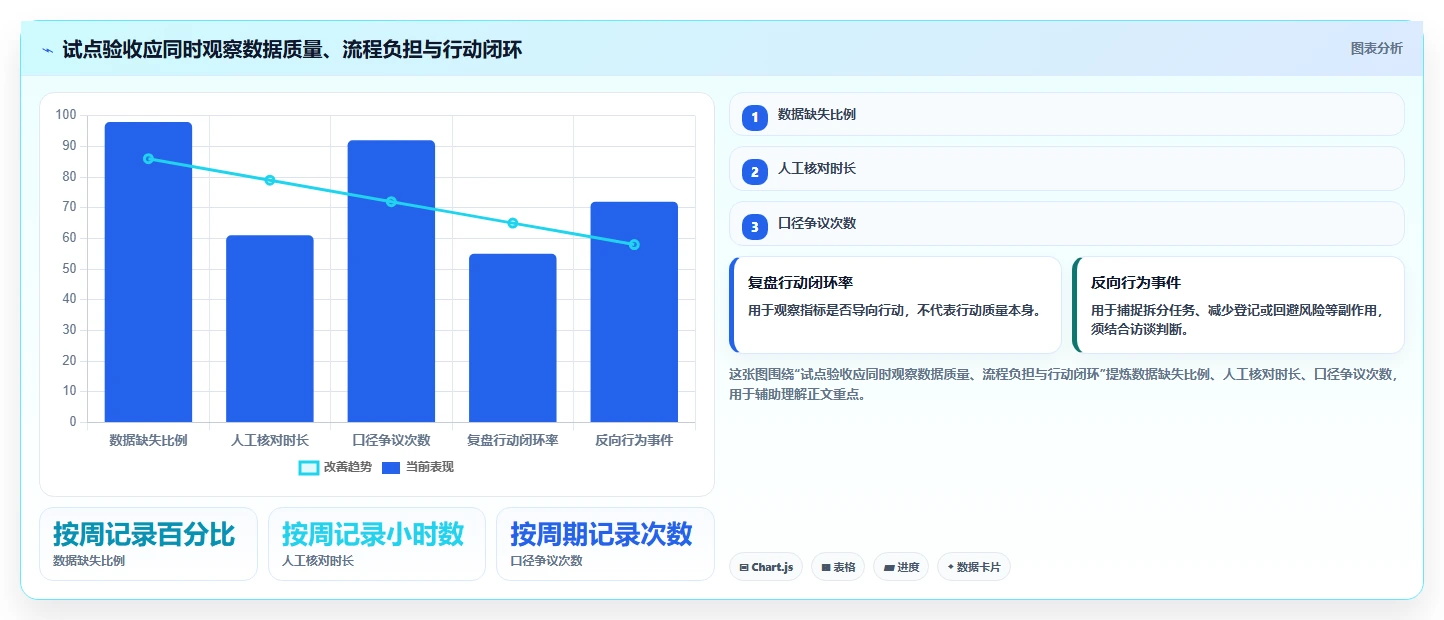Click the chart summary paragraph starting 这张图围绕
The image size is (1444, 620).
[1064, 384]
